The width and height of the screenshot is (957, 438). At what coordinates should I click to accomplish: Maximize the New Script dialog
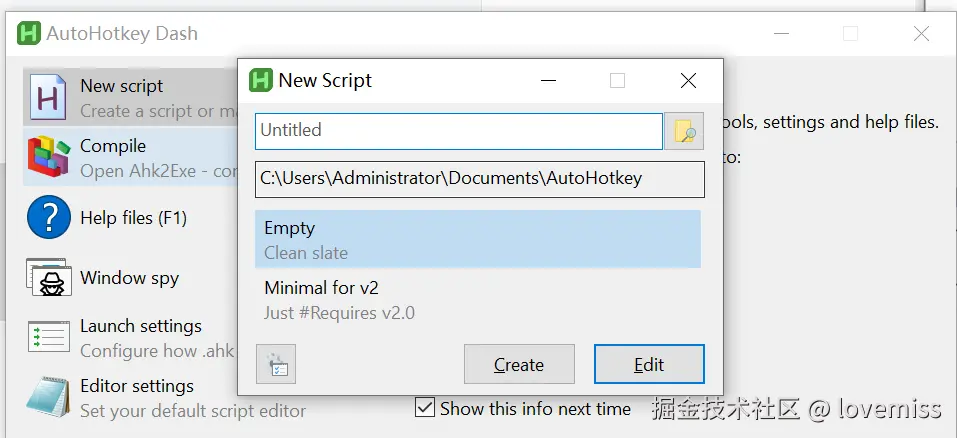click(617, 80)
